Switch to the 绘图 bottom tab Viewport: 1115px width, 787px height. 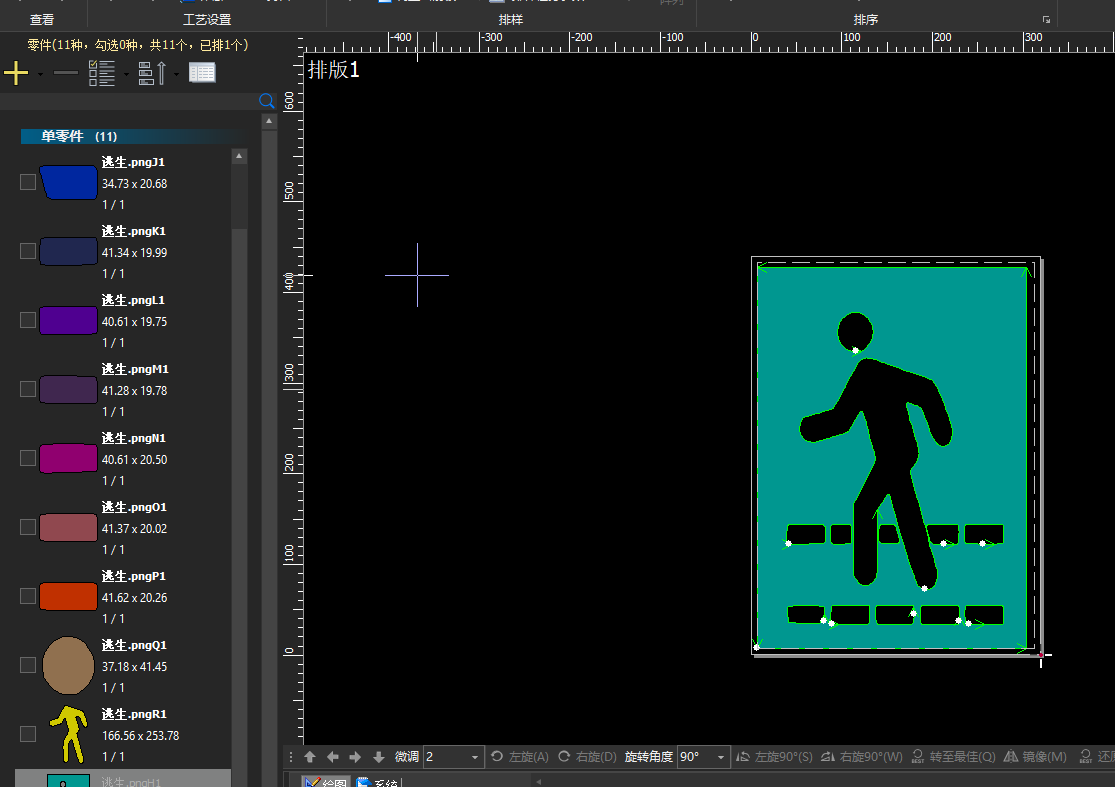click(326, 781)
